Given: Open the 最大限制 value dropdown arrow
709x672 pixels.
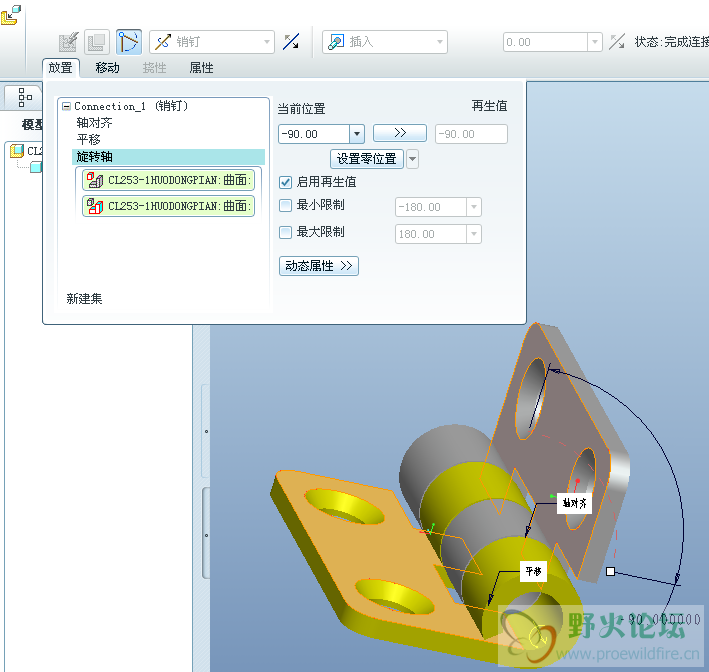Looking at the screenshot, I should [x=474, y=234].
